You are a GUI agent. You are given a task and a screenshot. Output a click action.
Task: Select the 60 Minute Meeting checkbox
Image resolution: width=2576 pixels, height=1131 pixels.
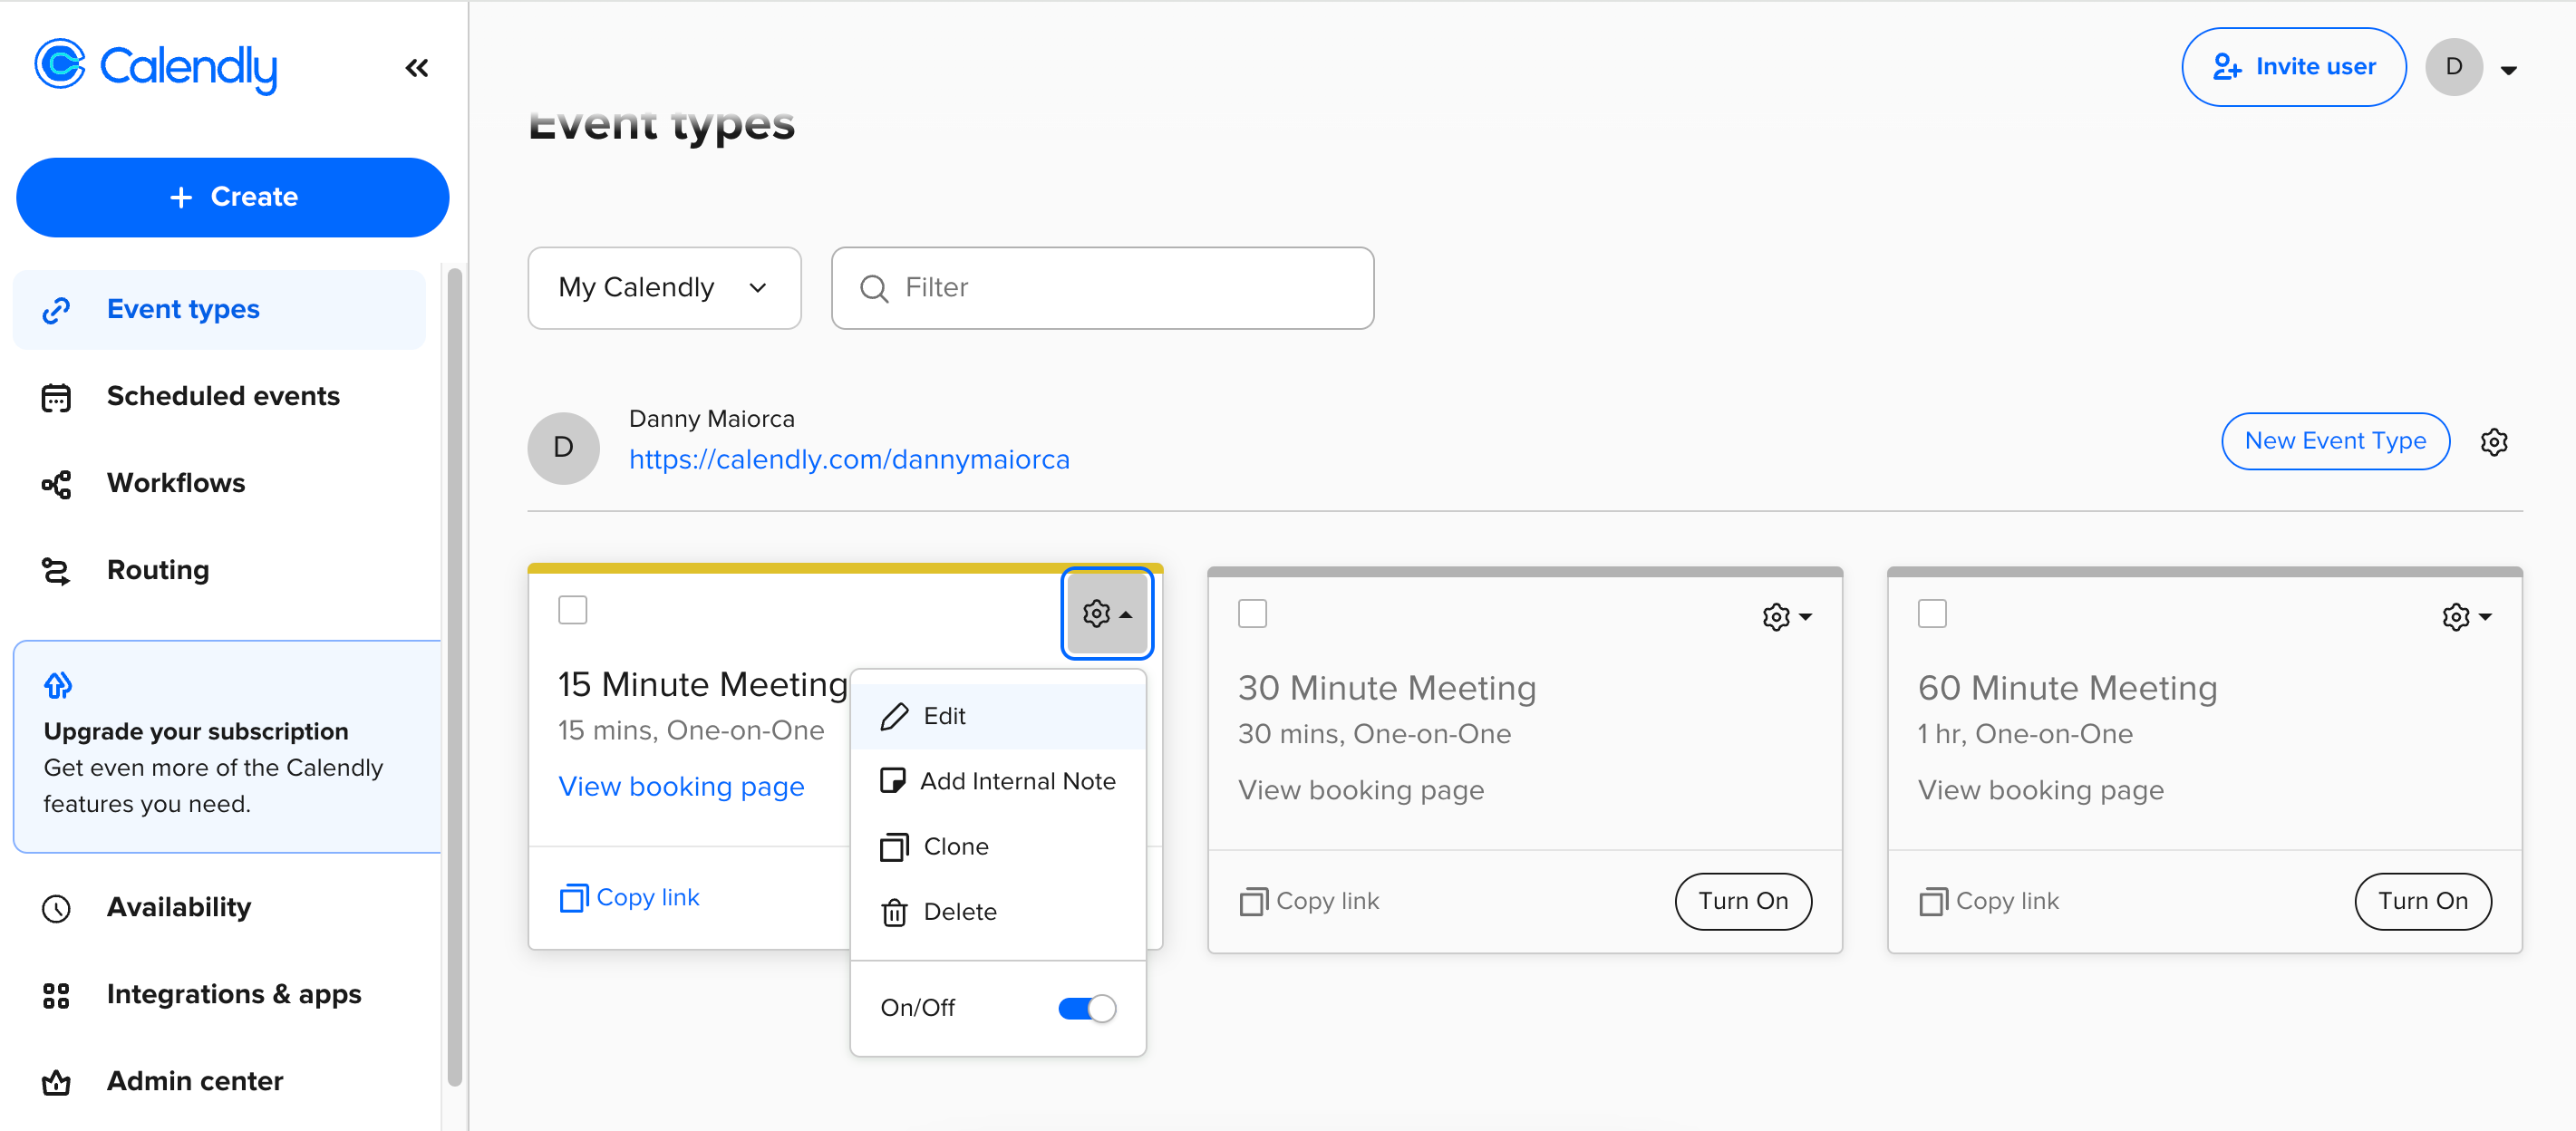pyautogui.click(x=1931, y=613)
